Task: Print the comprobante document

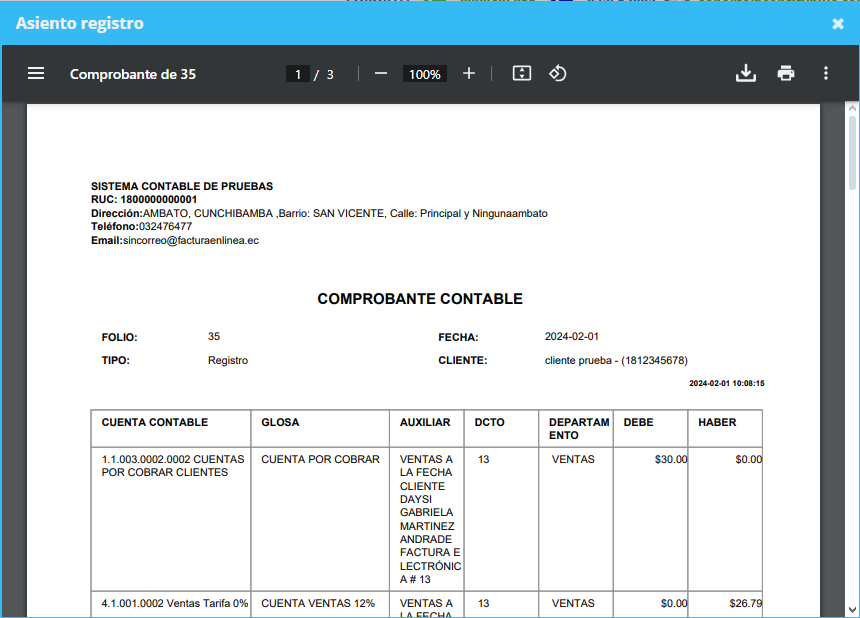Action: pos(786,73)
